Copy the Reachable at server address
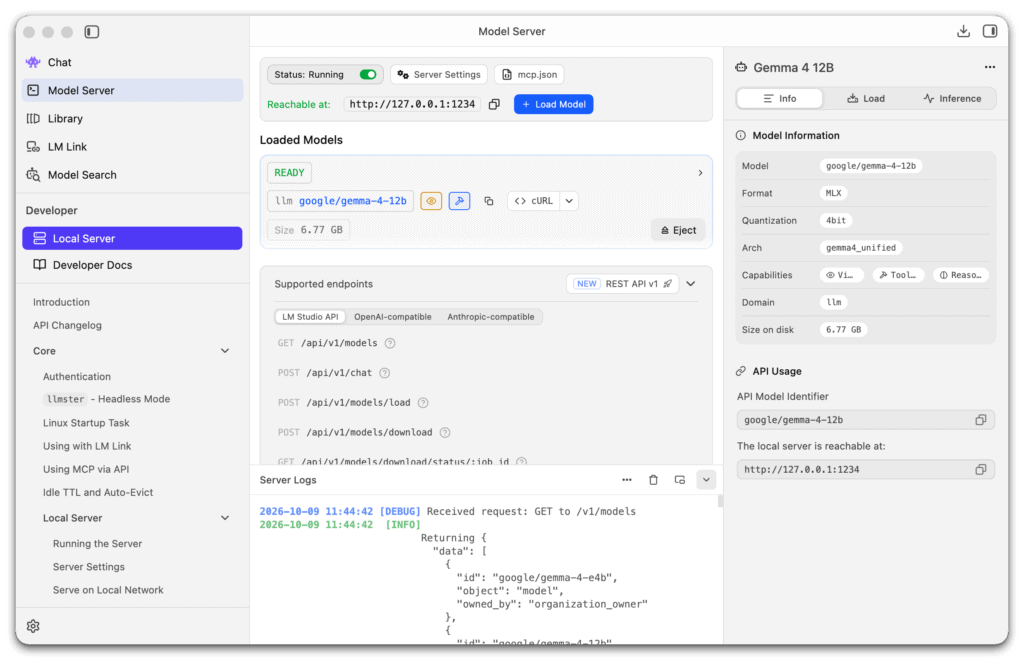Image resolution: width=1024 pixels, height=665 pixels. pyautogui.click(x=494, y=105)
